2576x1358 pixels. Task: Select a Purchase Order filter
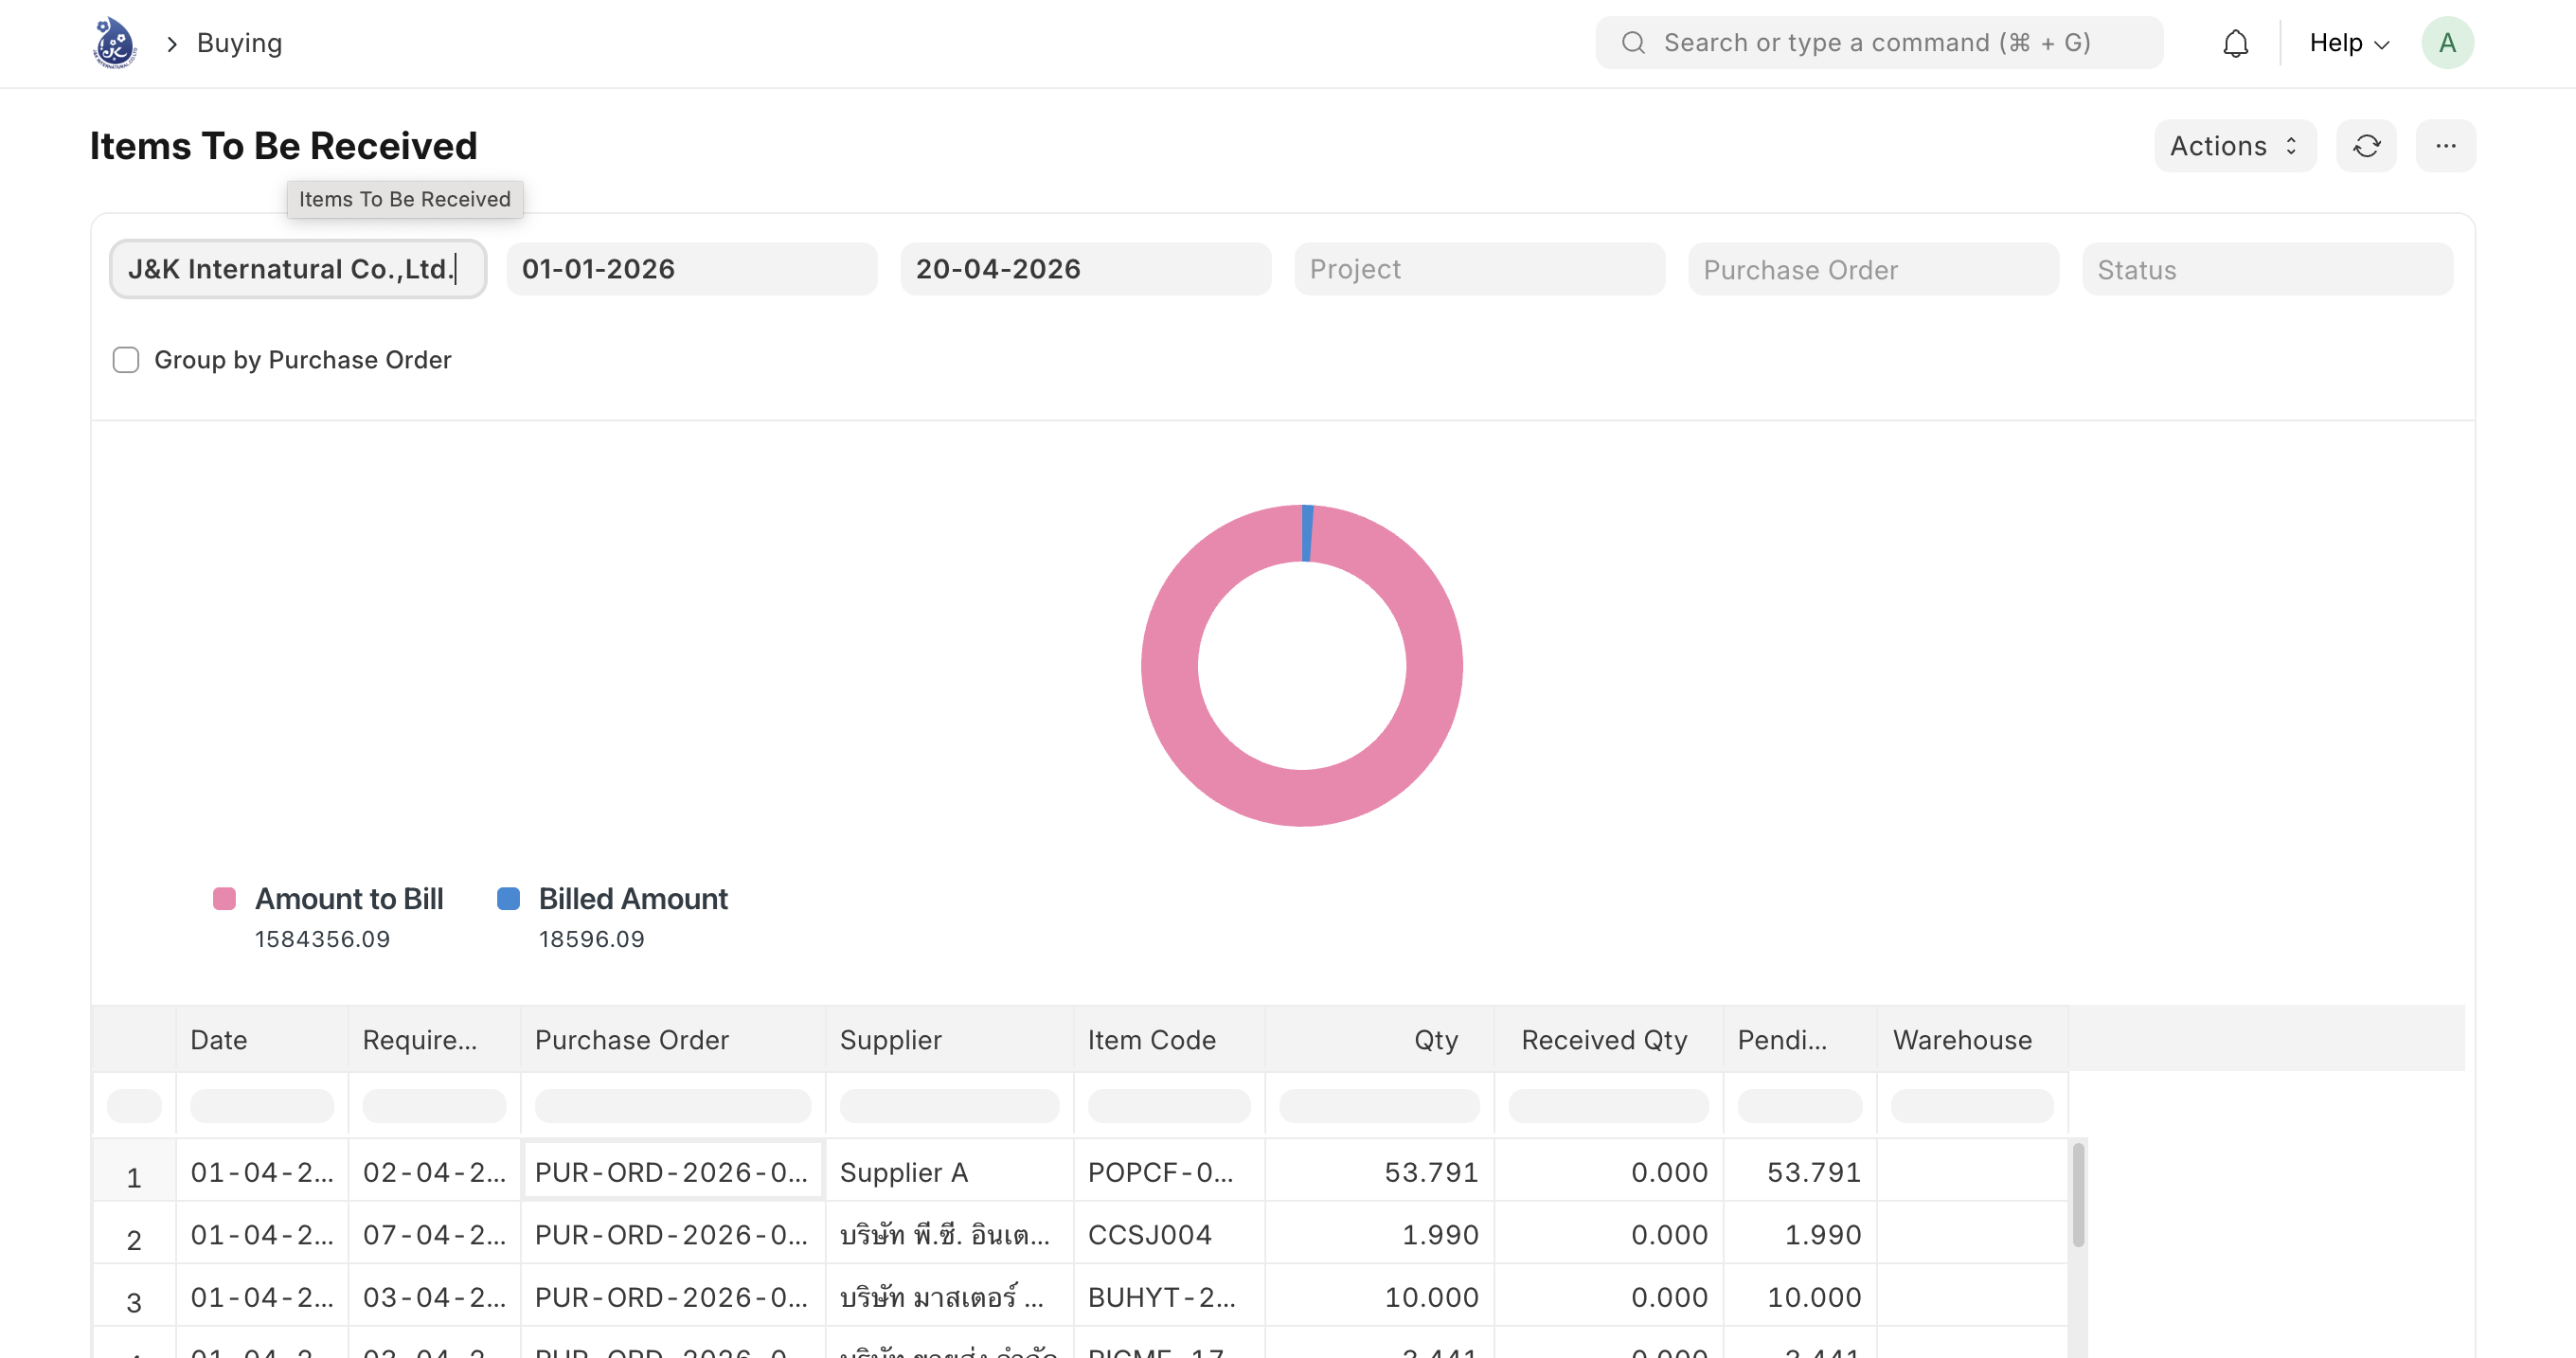[1873, 269]
